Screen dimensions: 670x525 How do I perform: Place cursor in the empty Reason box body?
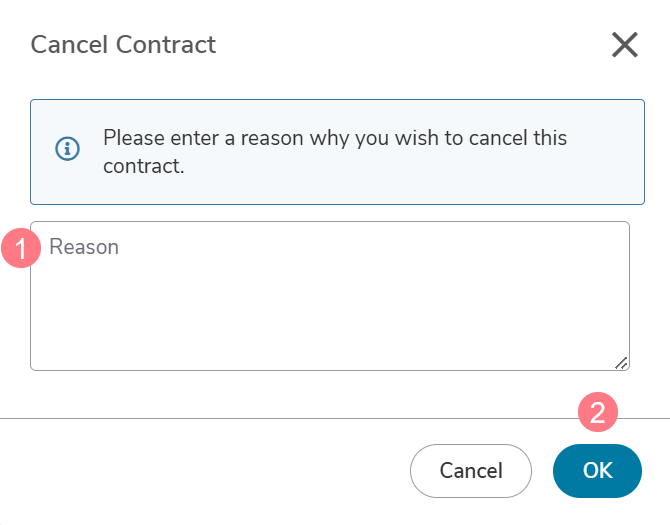[329, 312]
